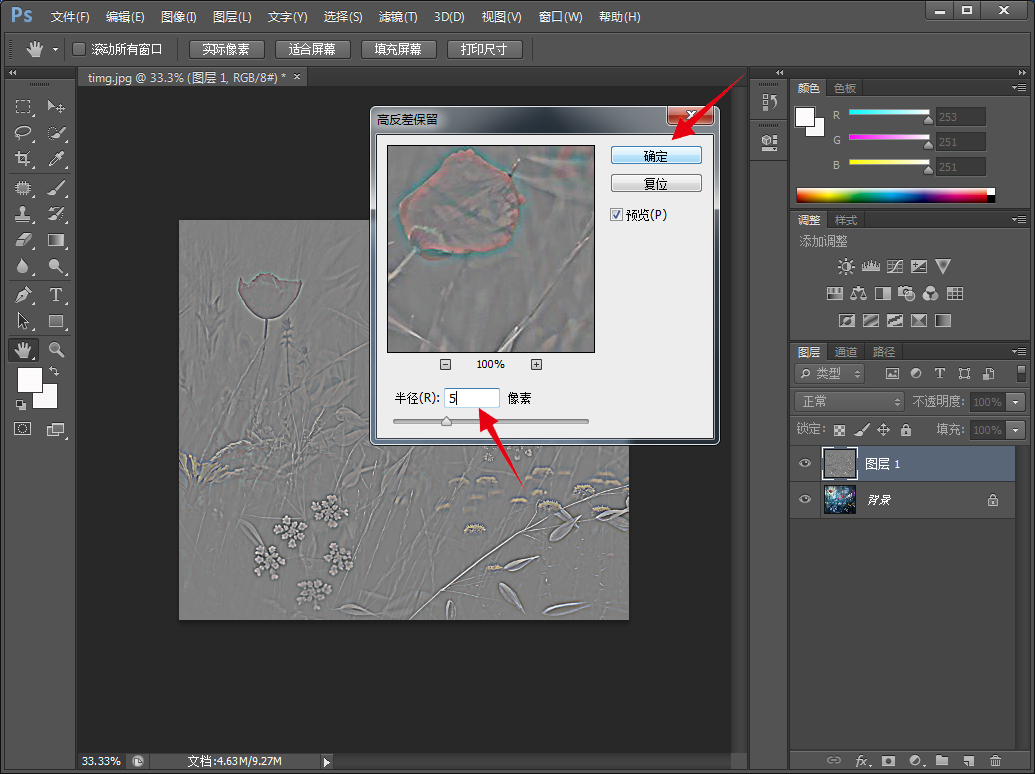Screen dimensions: 1035x774
Task: Select the History Brush tool
Action: coord(56,214)
